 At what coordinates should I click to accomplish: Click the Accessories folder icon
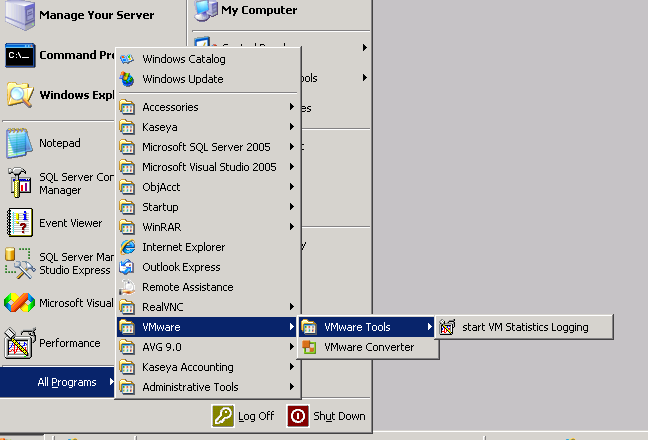(127, 107)
